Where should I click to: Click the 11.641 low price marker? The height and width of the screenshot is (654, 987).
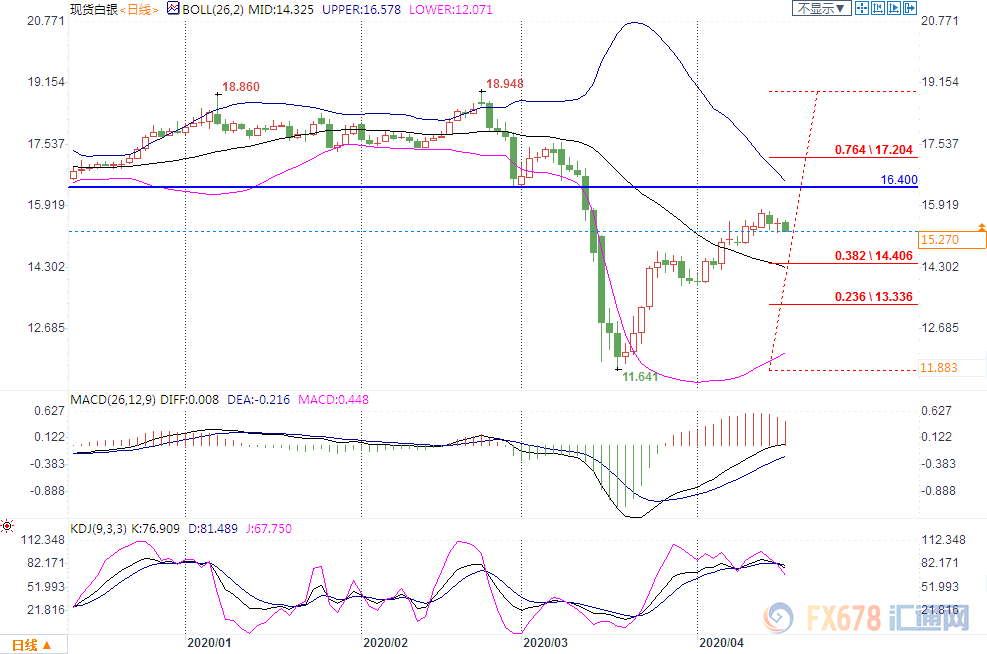pos(642,377)
